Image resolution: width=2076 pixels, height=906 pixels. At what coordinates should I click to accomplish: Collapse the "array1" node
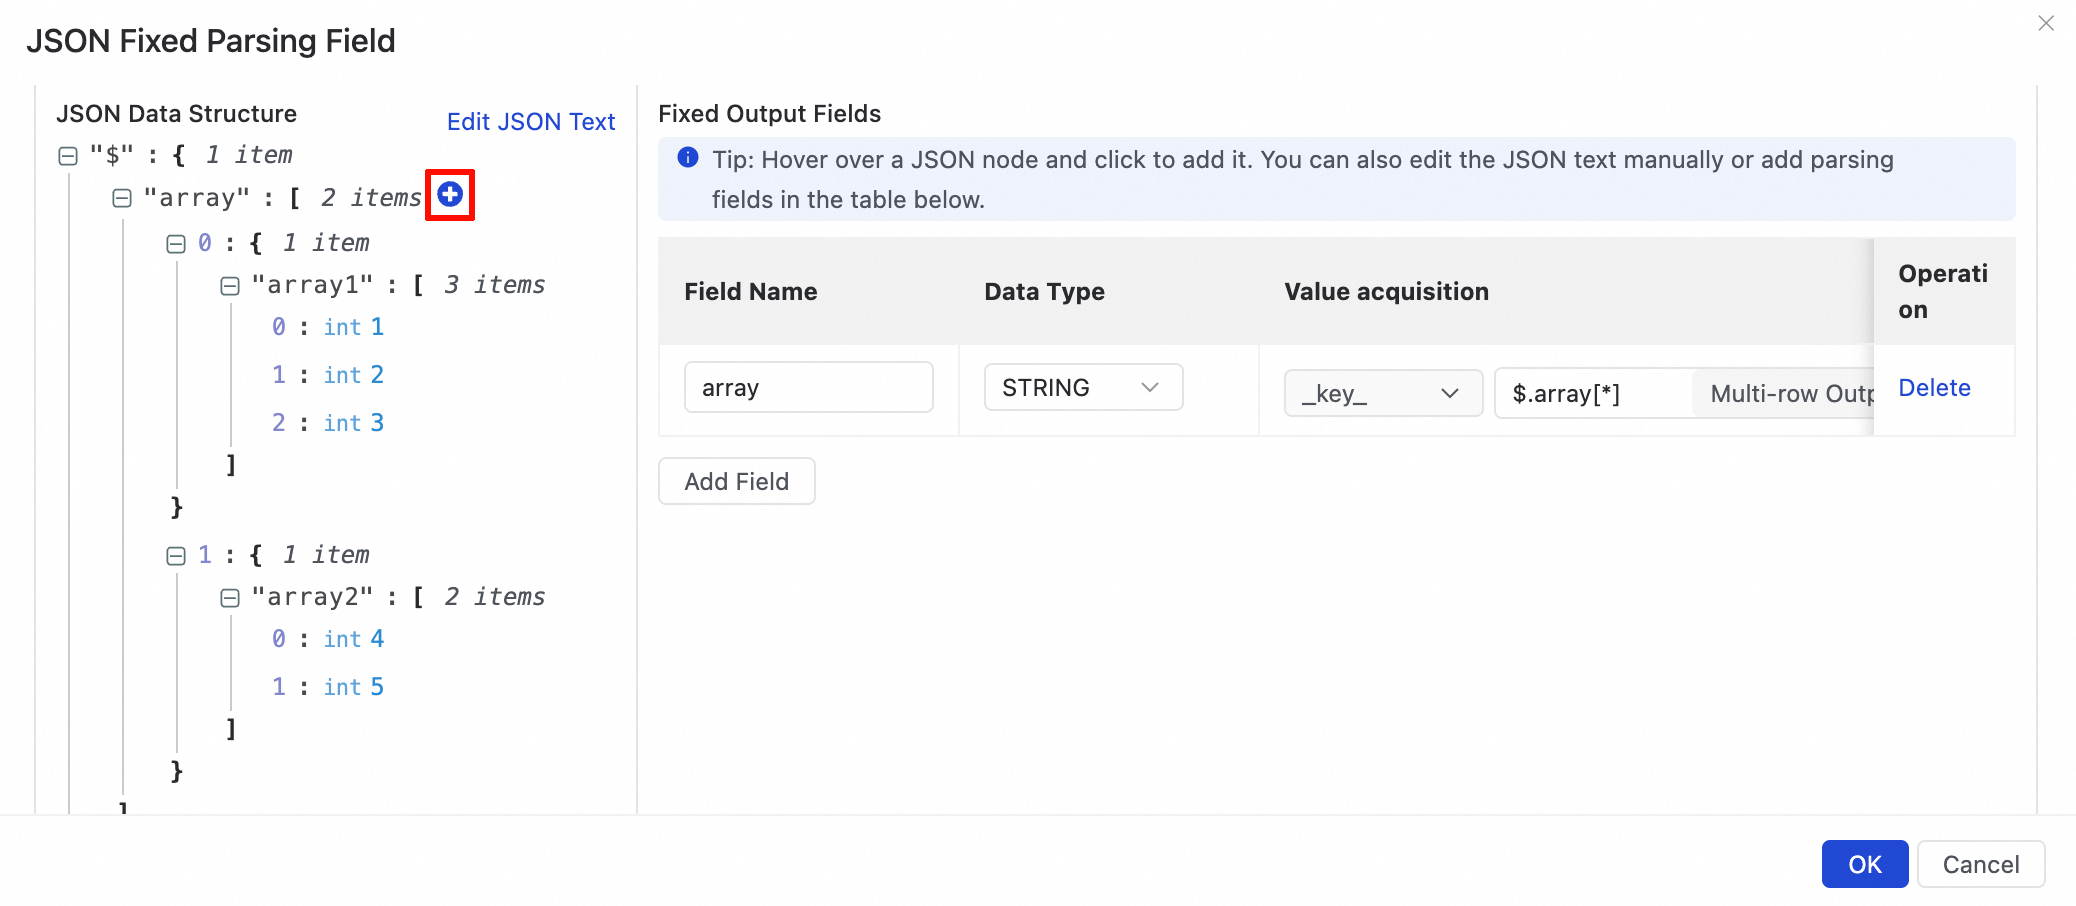pyautogui.click(x=230, y=286)
